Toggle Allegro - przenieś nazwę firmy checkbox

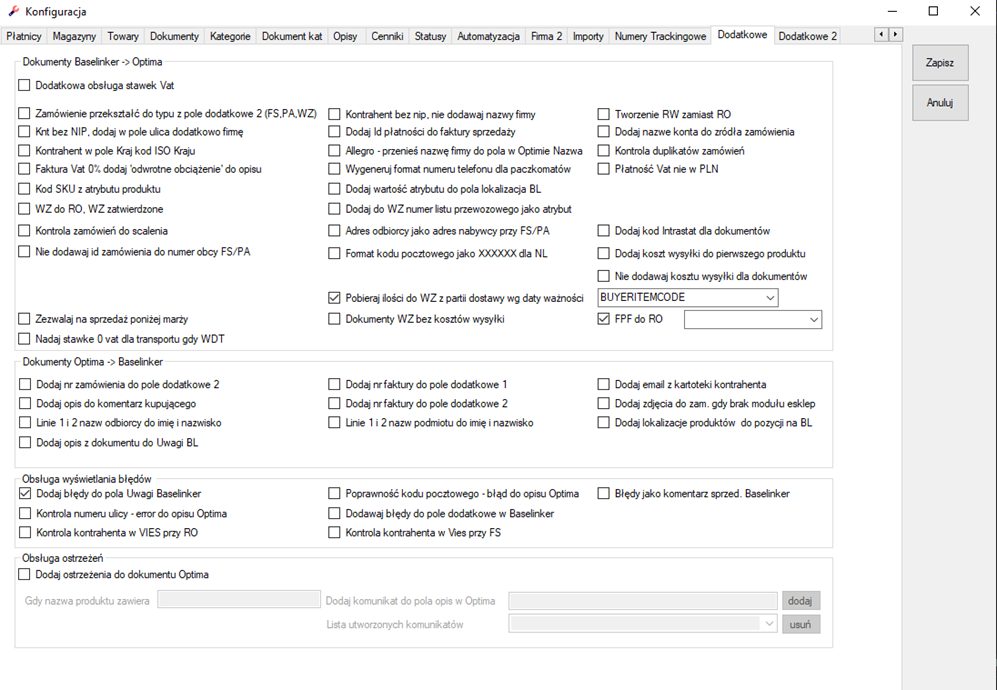[334, 151]
